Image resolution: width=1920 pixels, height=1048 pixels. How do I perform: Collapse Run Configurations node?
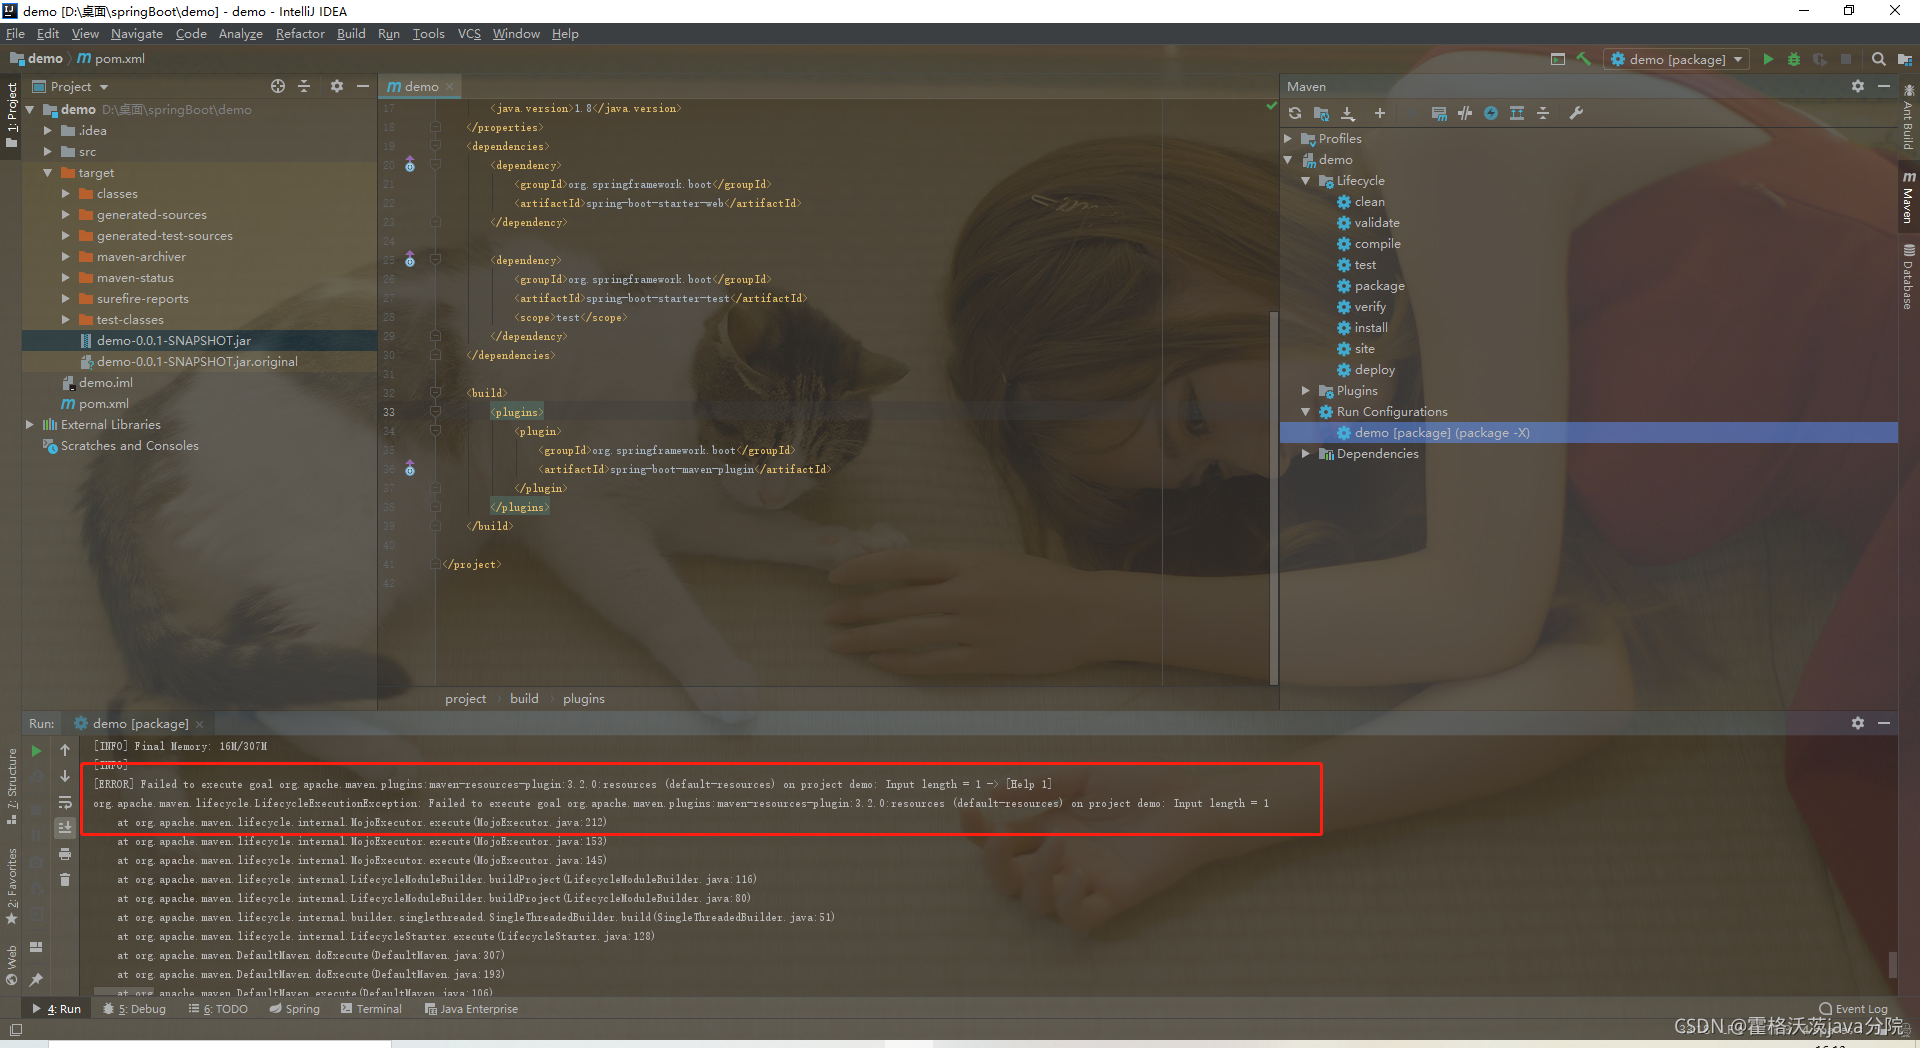[x=1306, y=412]
